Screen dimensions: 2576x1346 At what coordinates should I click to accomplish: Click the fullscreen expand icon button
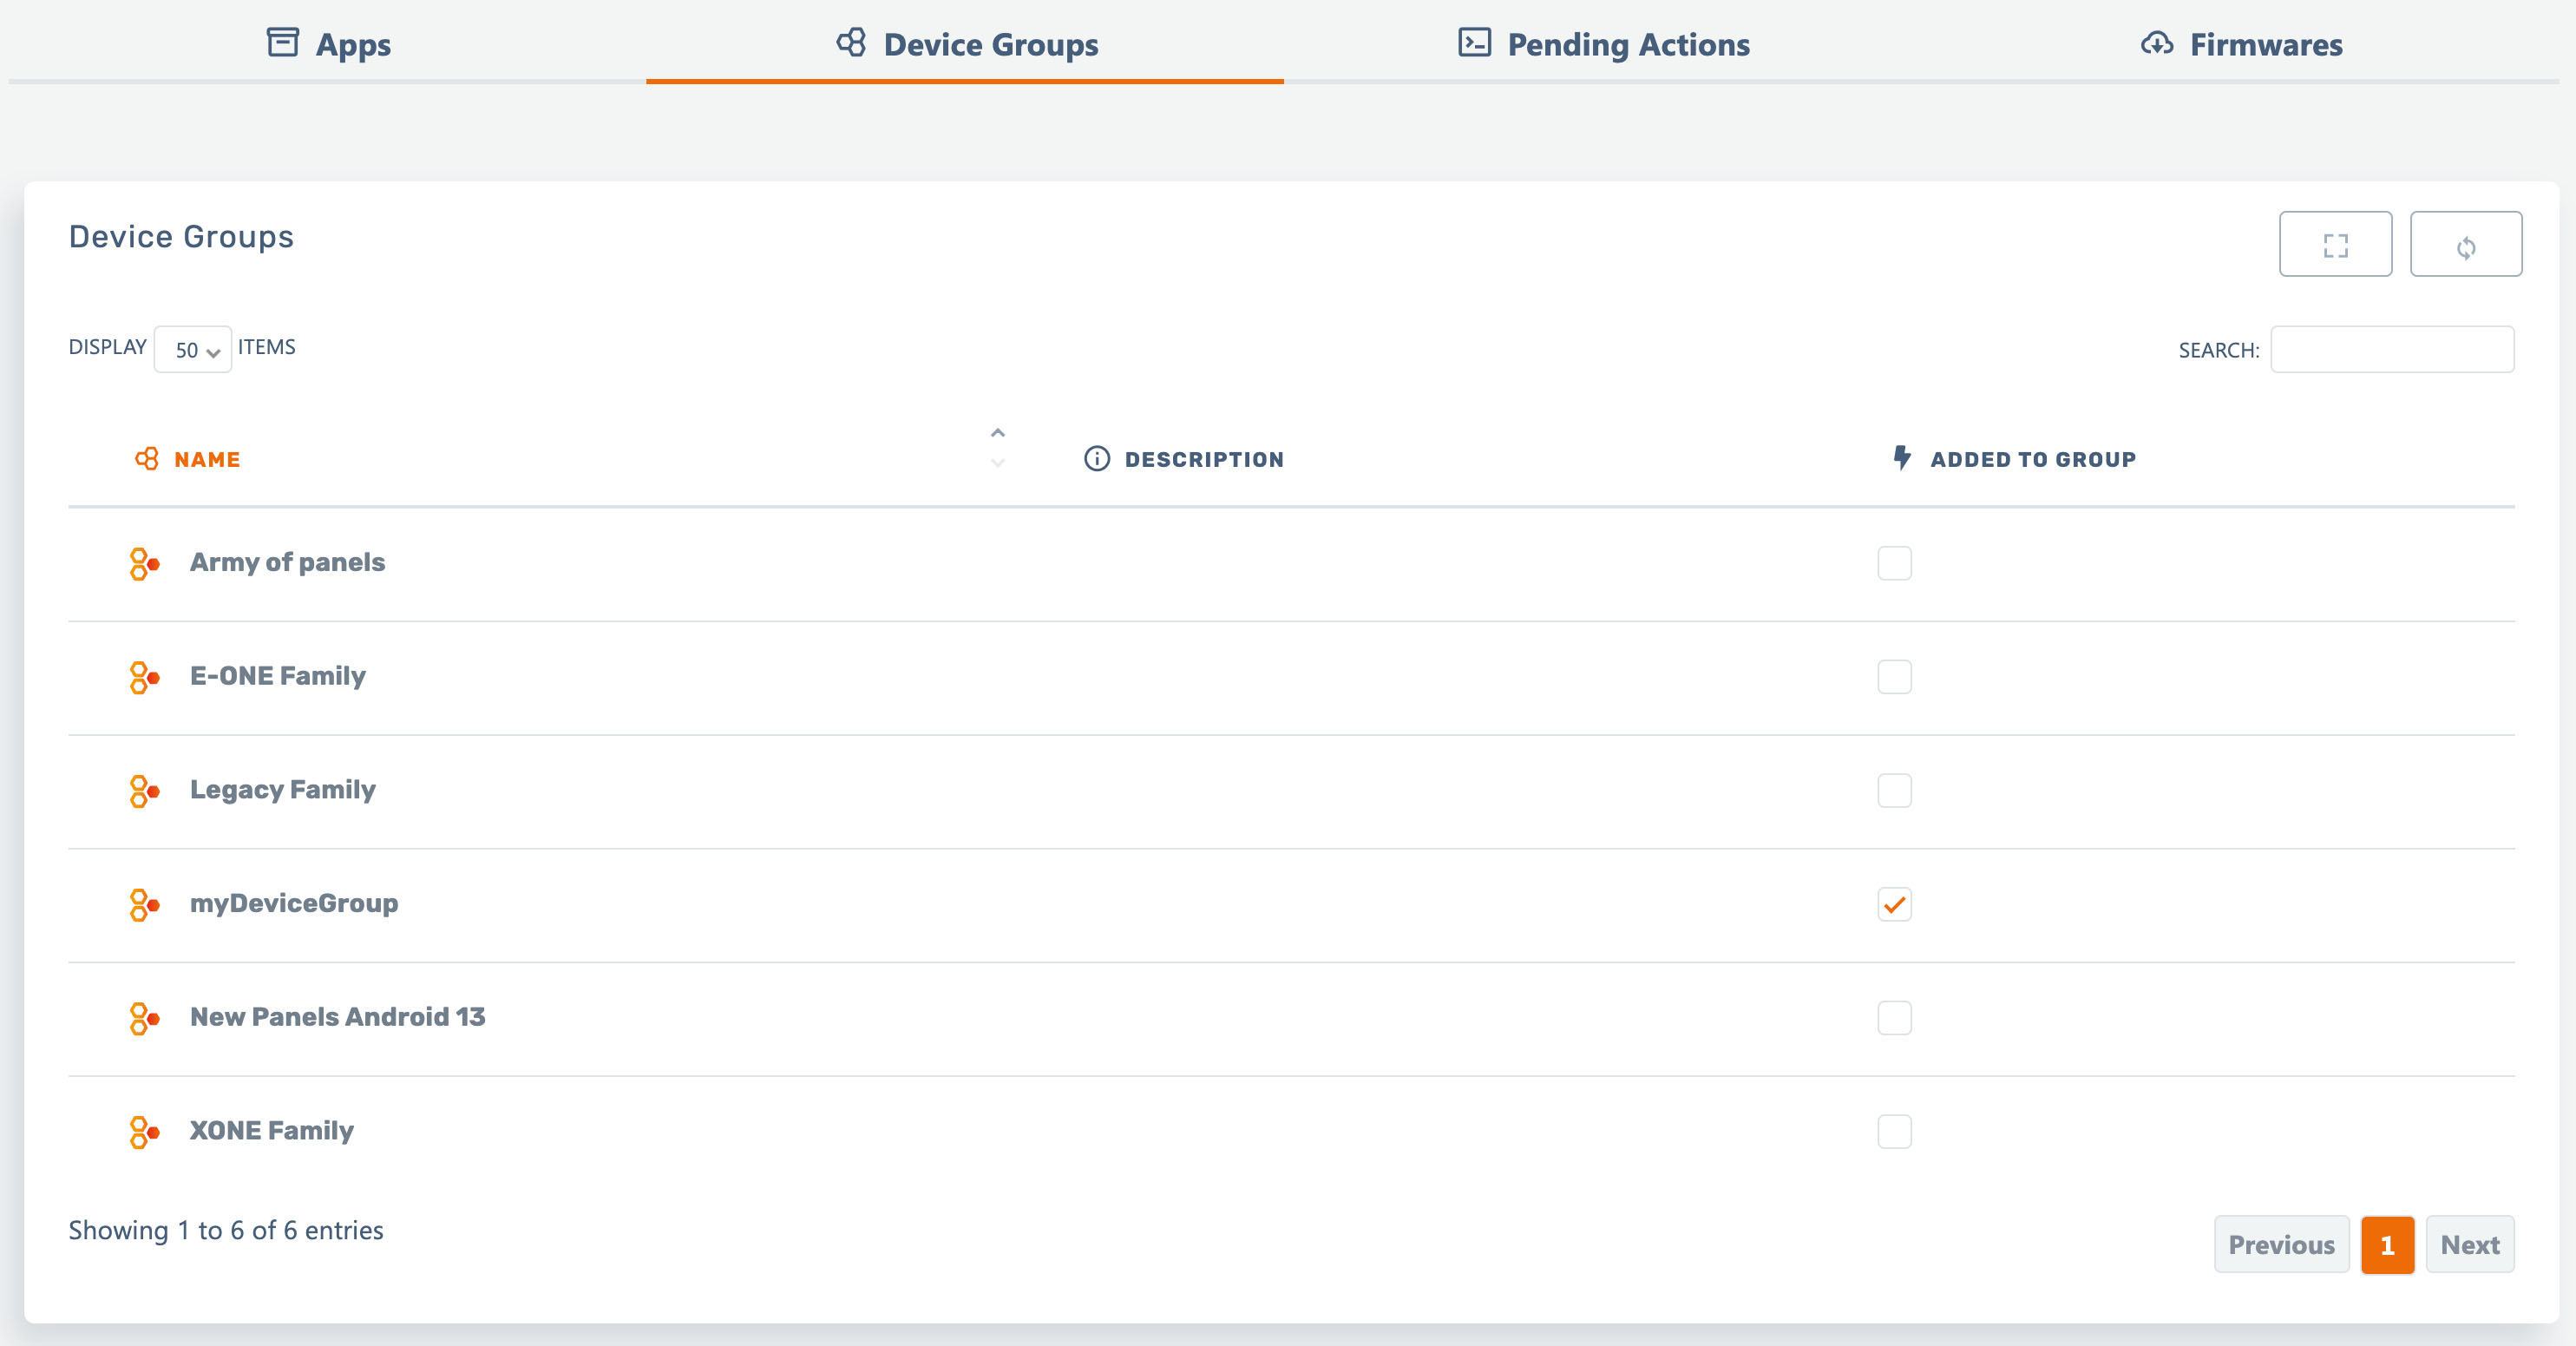[x=2335, y=244]
